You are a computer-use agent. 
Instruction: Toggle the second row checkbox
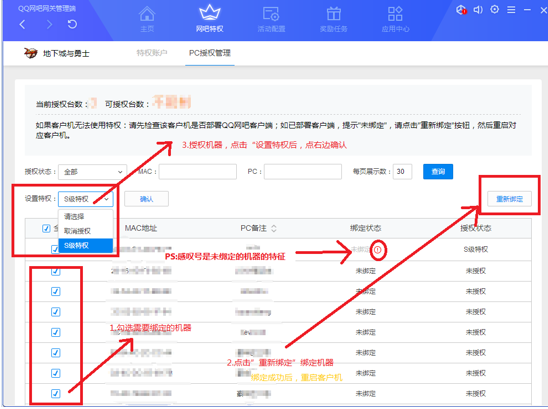56,271
